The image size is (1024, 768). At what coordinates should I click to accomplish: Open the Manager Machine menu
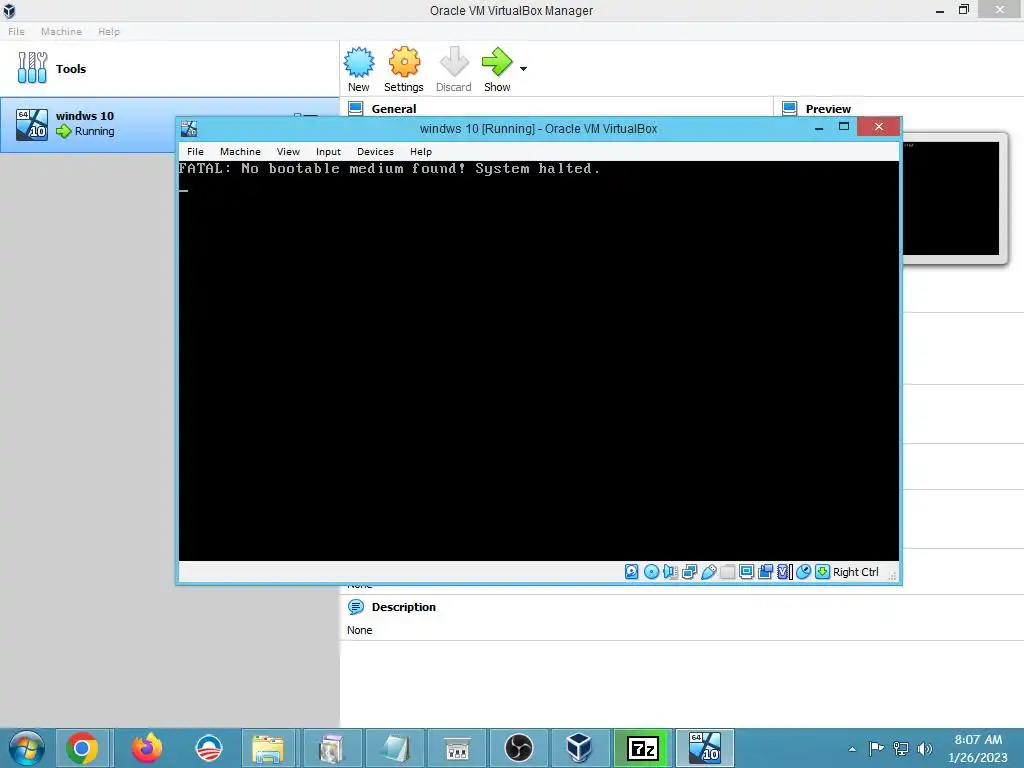[61, 31]
